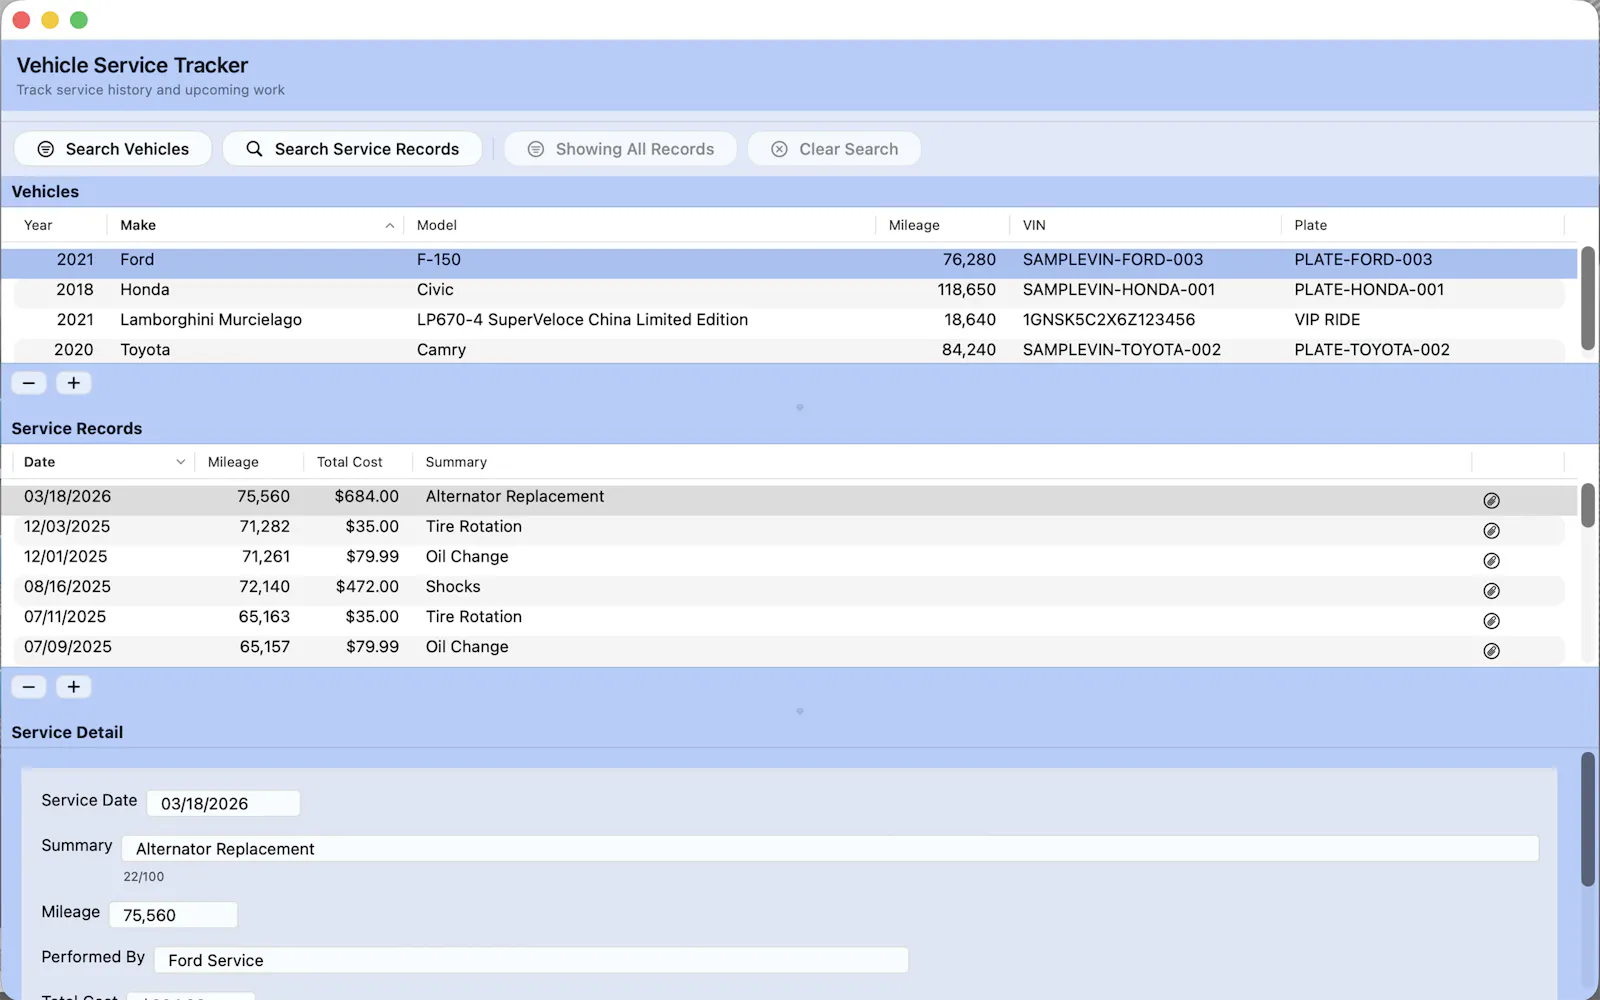Select the Honda Civic vehicle row
This screenshot has height=1000, width=1600.
pyautogui.click(x=788, y=290)
